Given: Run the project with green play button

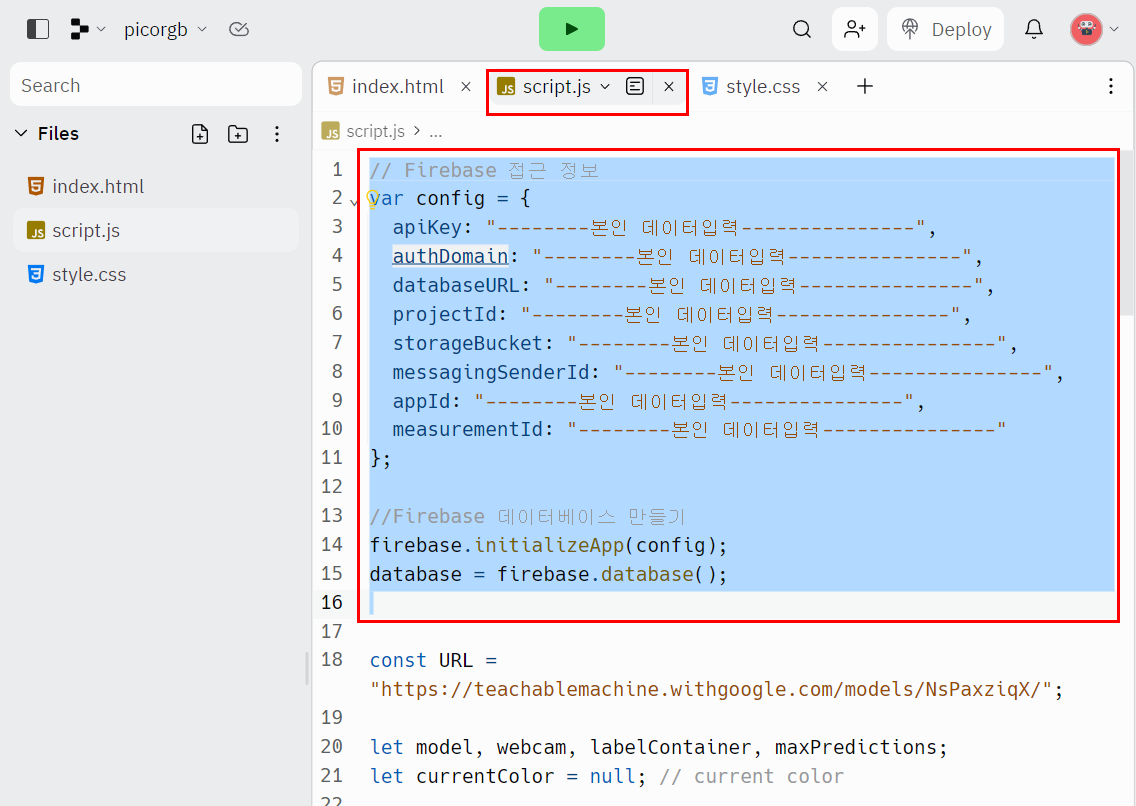Looking at the screenshot, I should 572,29.
